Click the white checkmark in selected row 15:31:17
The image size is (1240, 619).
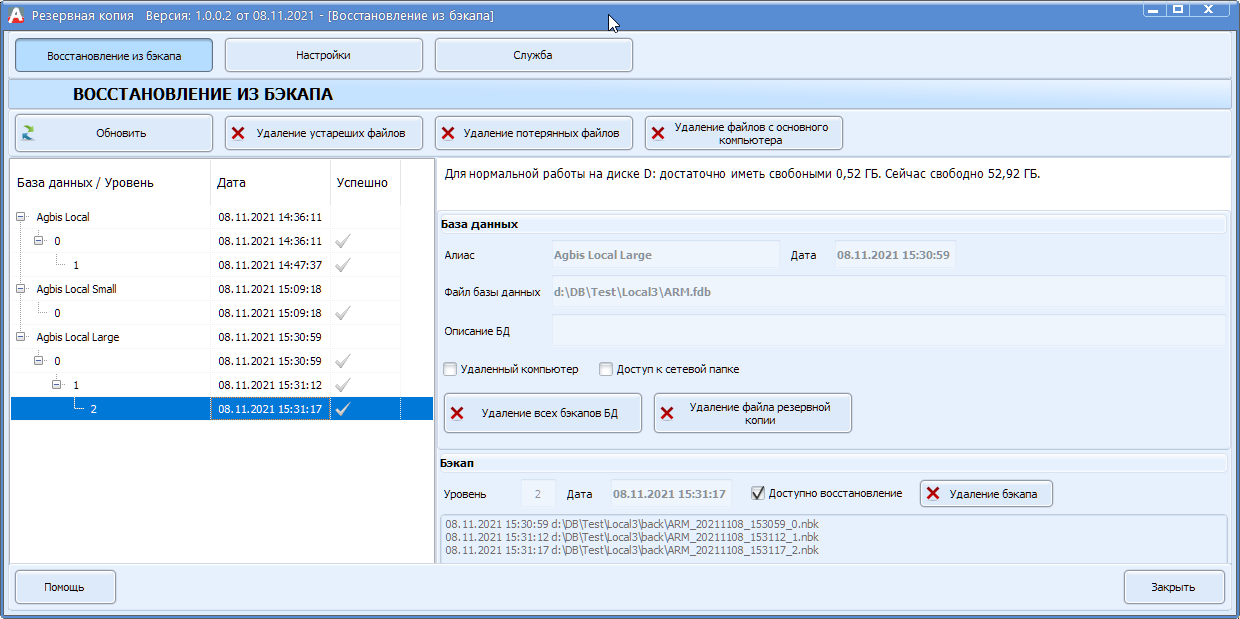343,408
